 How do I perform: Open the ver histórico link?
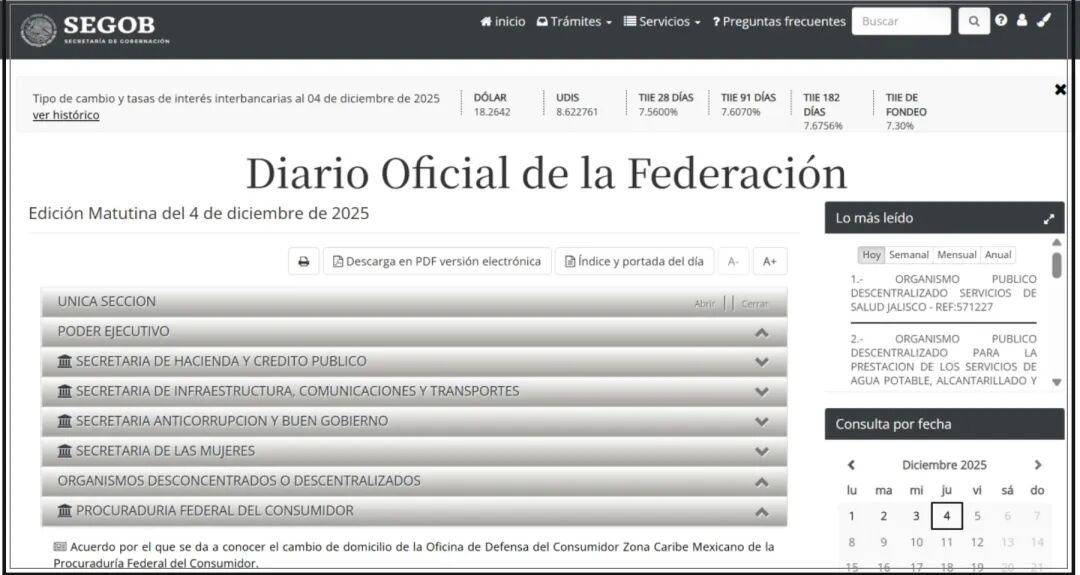click(x=66, y=115)
